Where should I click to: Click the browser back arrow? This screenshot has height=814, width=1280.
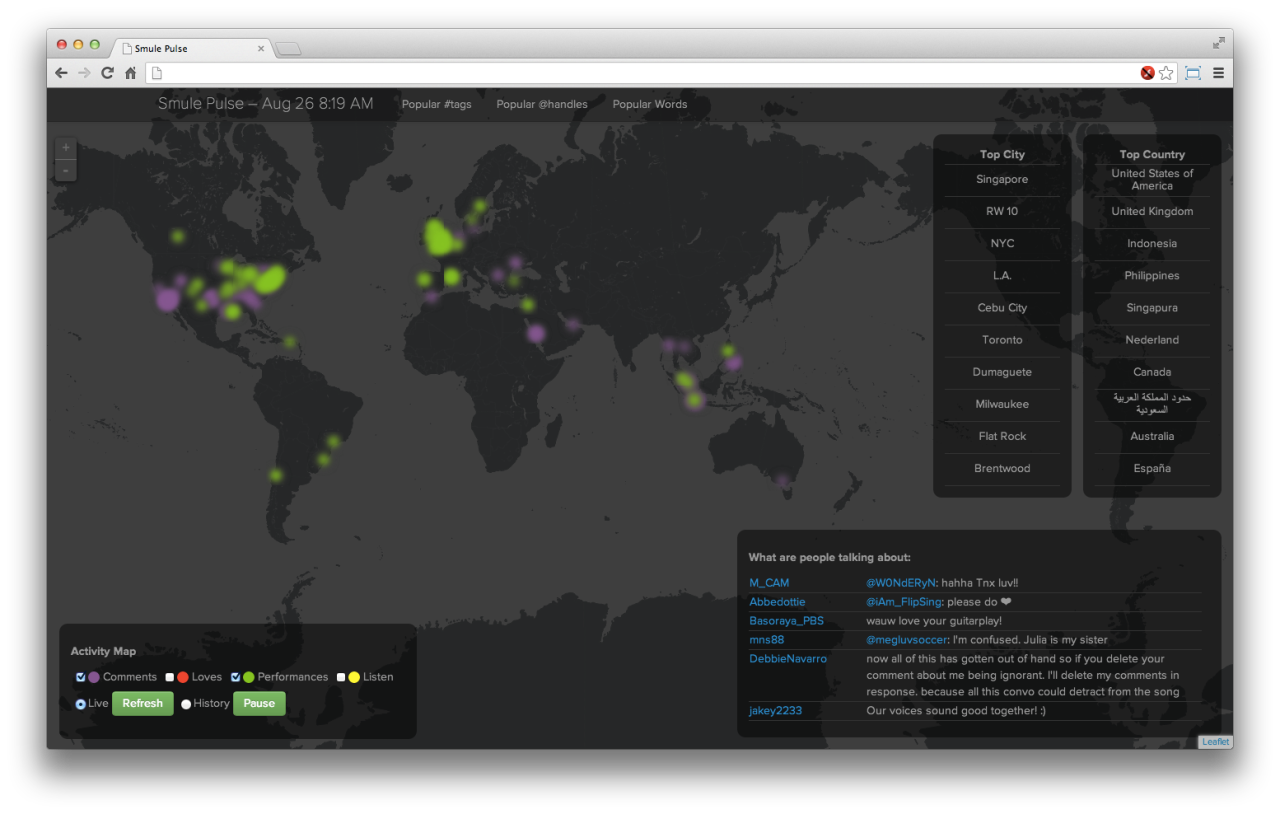[62, 73]
